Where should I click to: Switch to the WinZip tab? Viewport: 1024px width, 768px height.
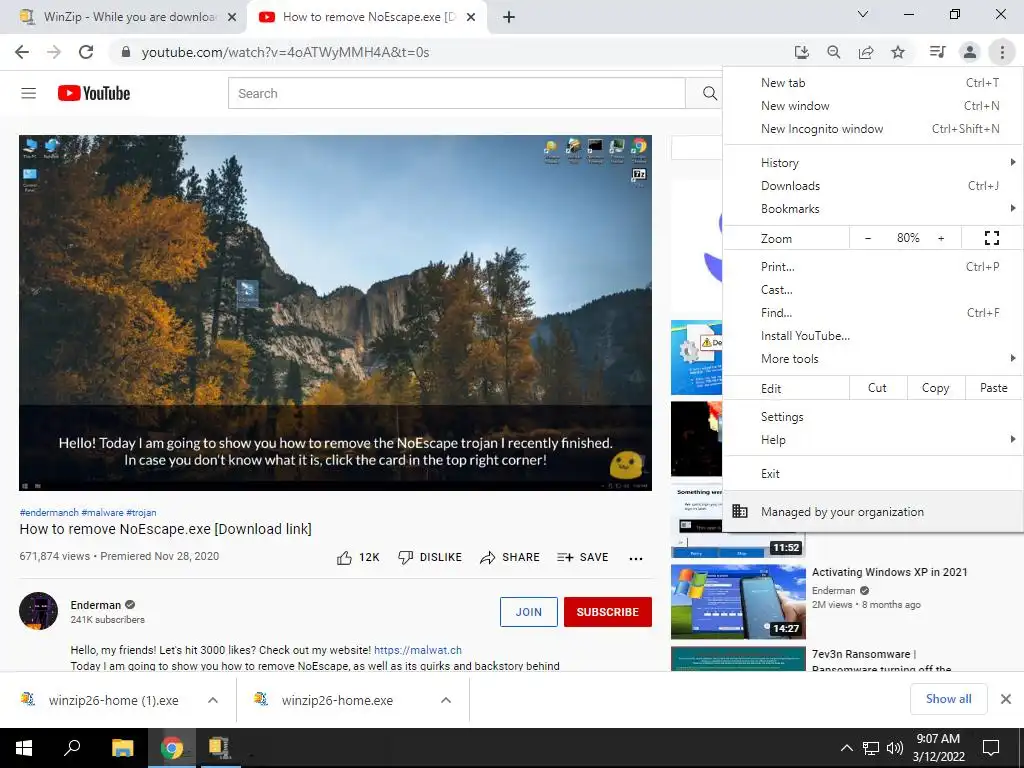[124, 17]
